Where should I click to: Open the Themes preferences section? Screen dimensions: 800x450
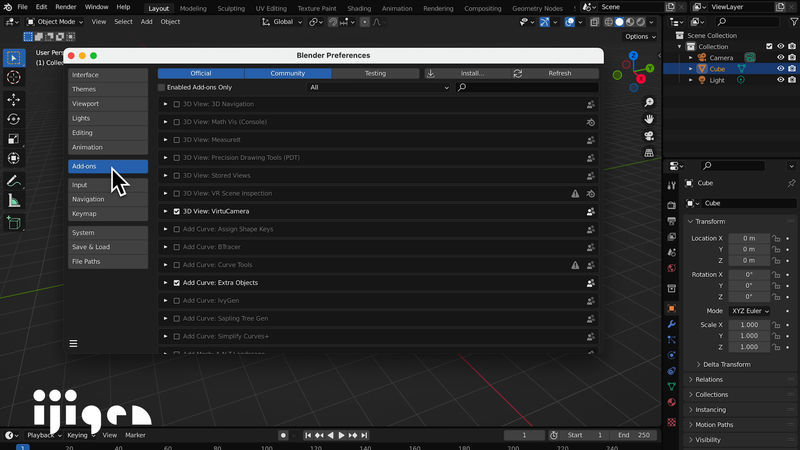click(108, 89)
